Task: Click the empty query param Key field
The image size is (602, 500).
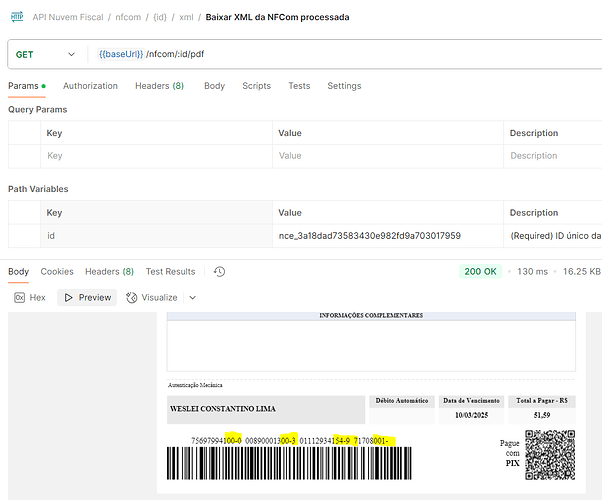Action: pos(156,156)
